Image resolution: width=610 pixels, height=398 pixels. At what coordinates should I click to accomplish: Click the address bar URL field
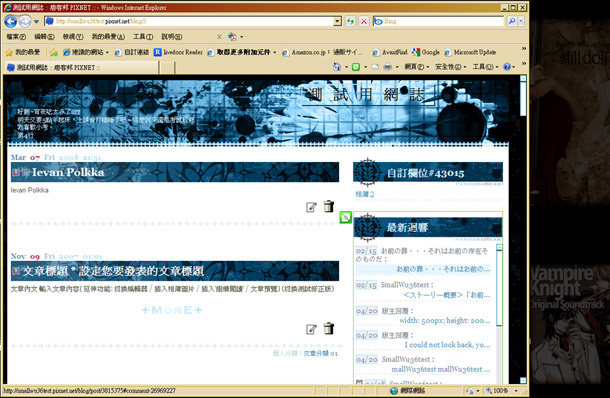pyautogui.click(x=189, y=21)
